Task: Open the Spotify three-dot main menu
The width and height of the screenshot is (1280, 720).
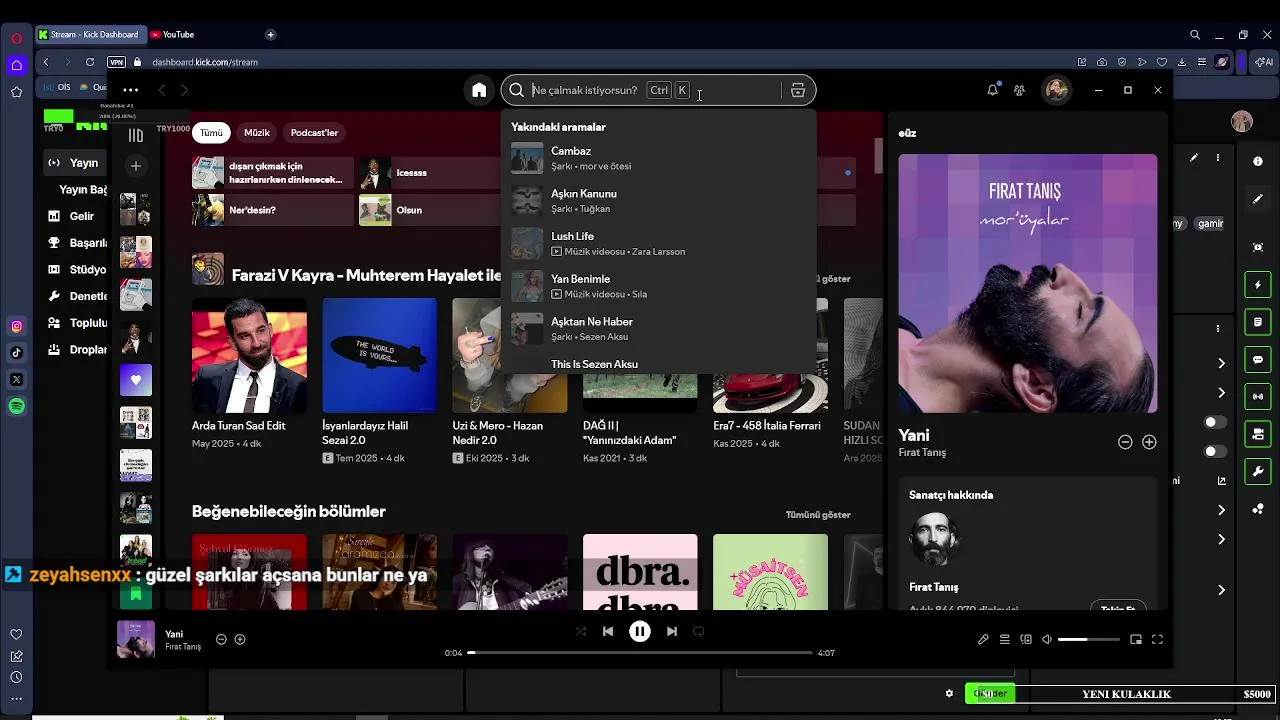Action: 130,90
